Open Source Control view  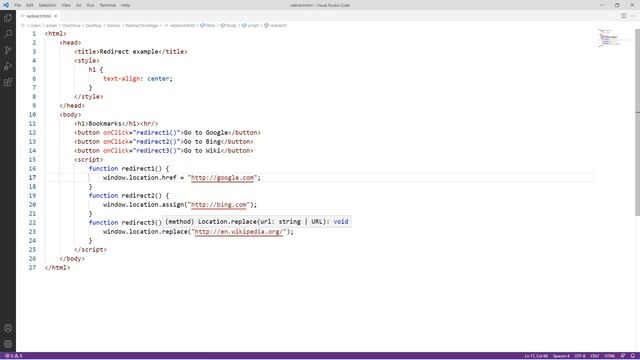[x=8, y=50]
